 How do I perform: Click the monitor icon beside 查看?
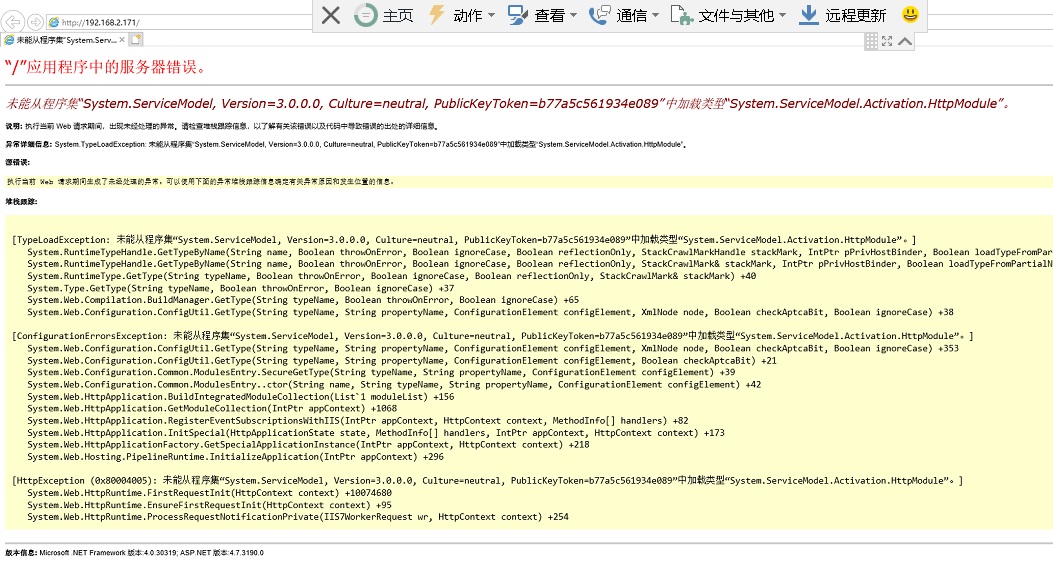tap(517, 15)
